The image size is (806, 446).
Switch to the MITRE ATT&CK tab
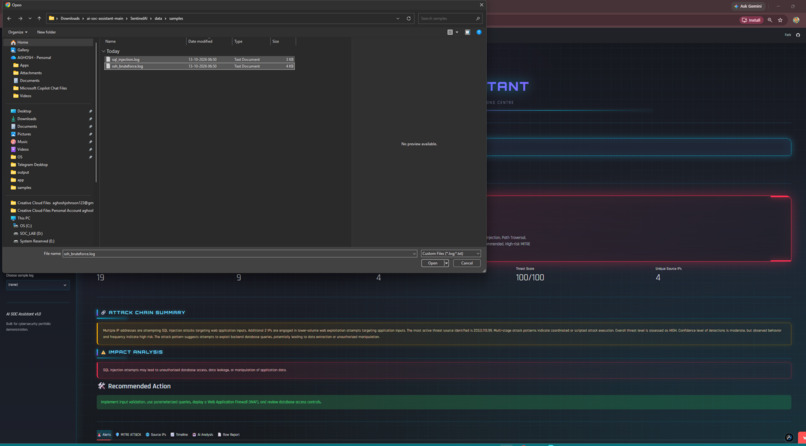coord(129,435)
